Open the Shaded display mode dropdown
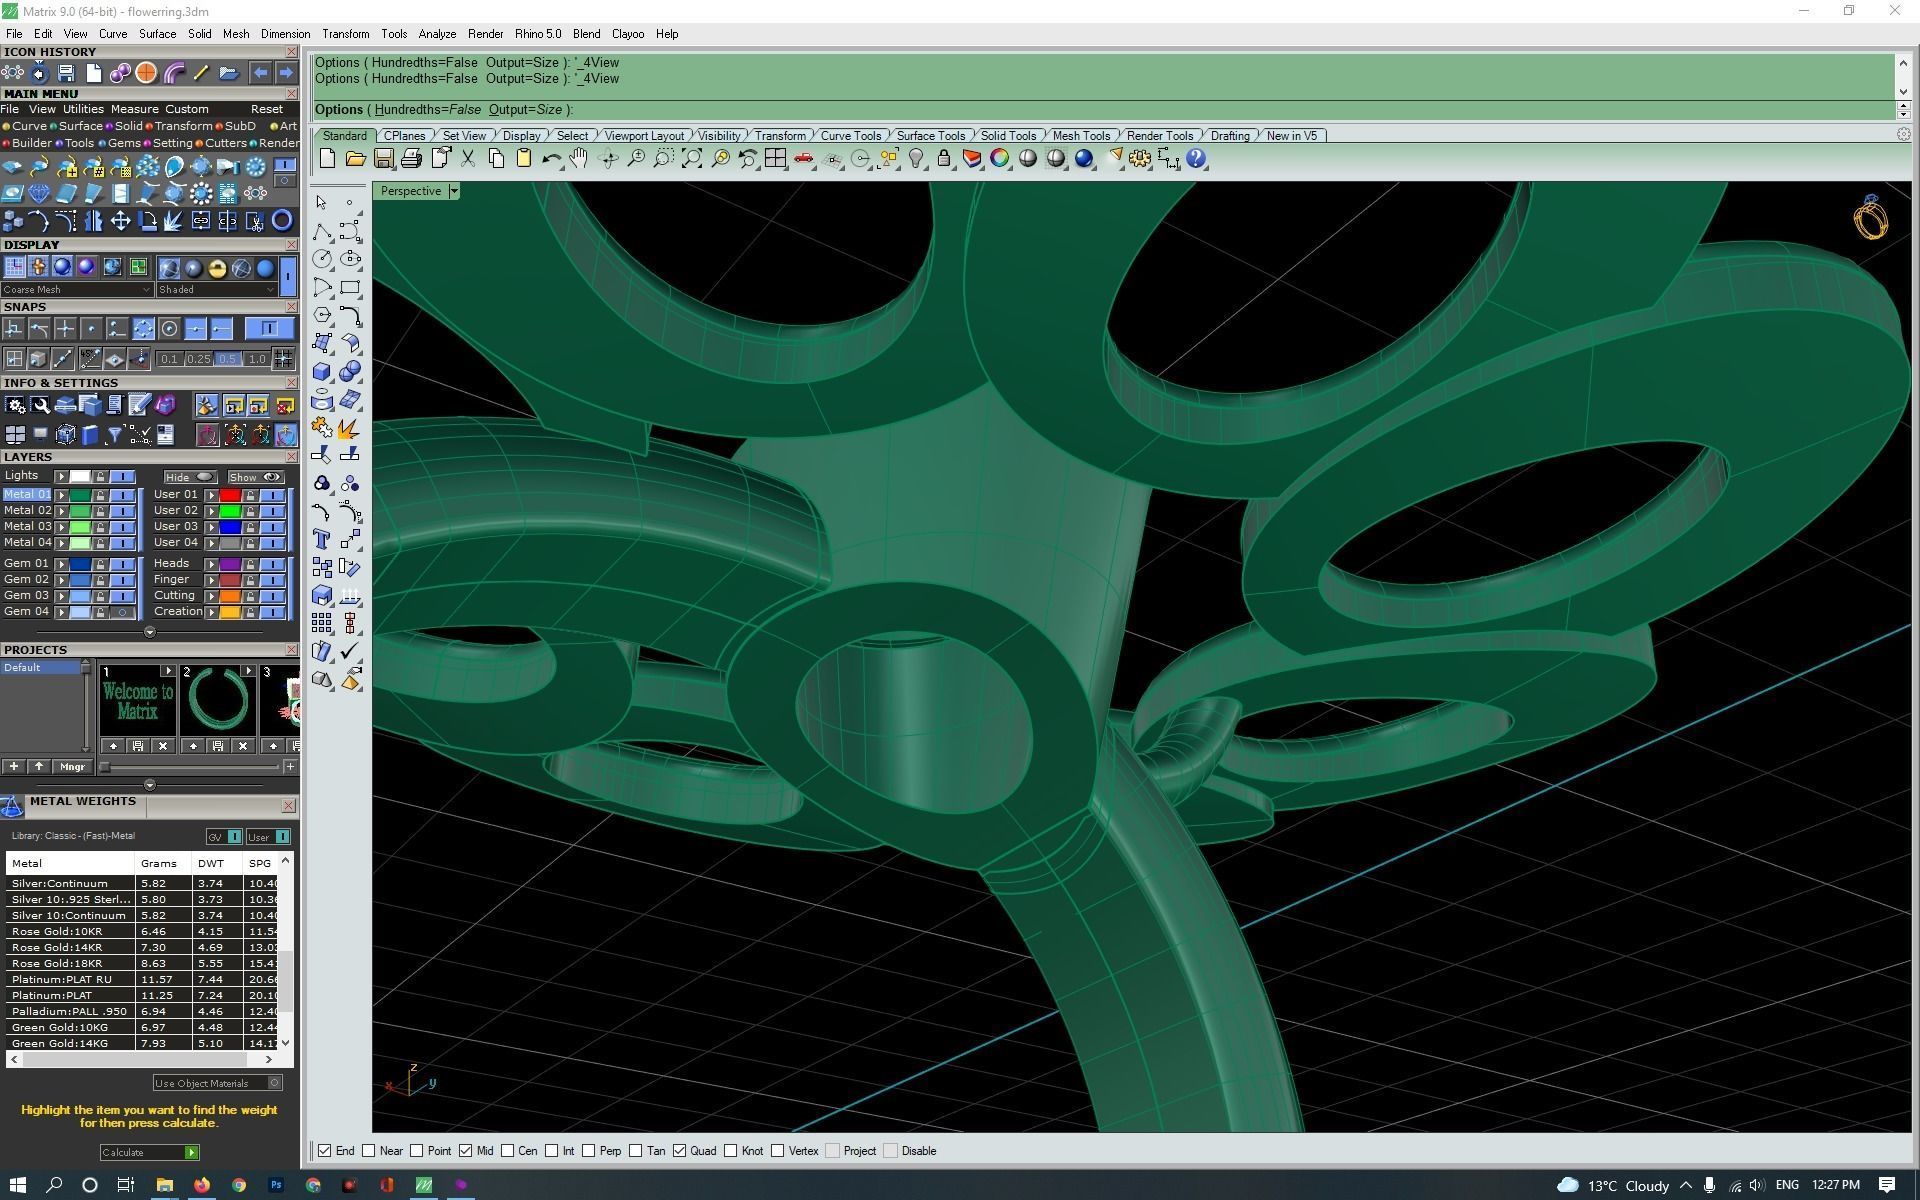1920x1200 pixels. point(216,290)
